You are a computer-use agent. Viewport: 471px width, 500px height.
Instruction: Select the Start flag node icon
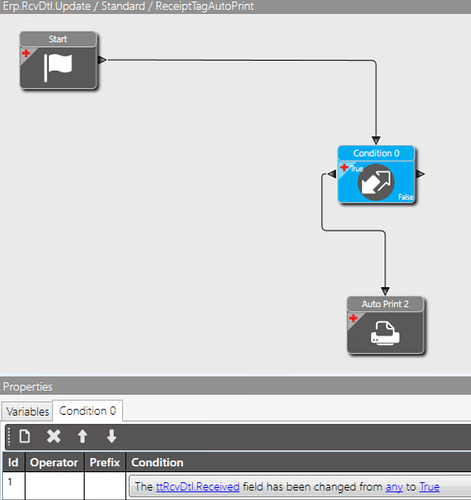[x=58, y=68]
